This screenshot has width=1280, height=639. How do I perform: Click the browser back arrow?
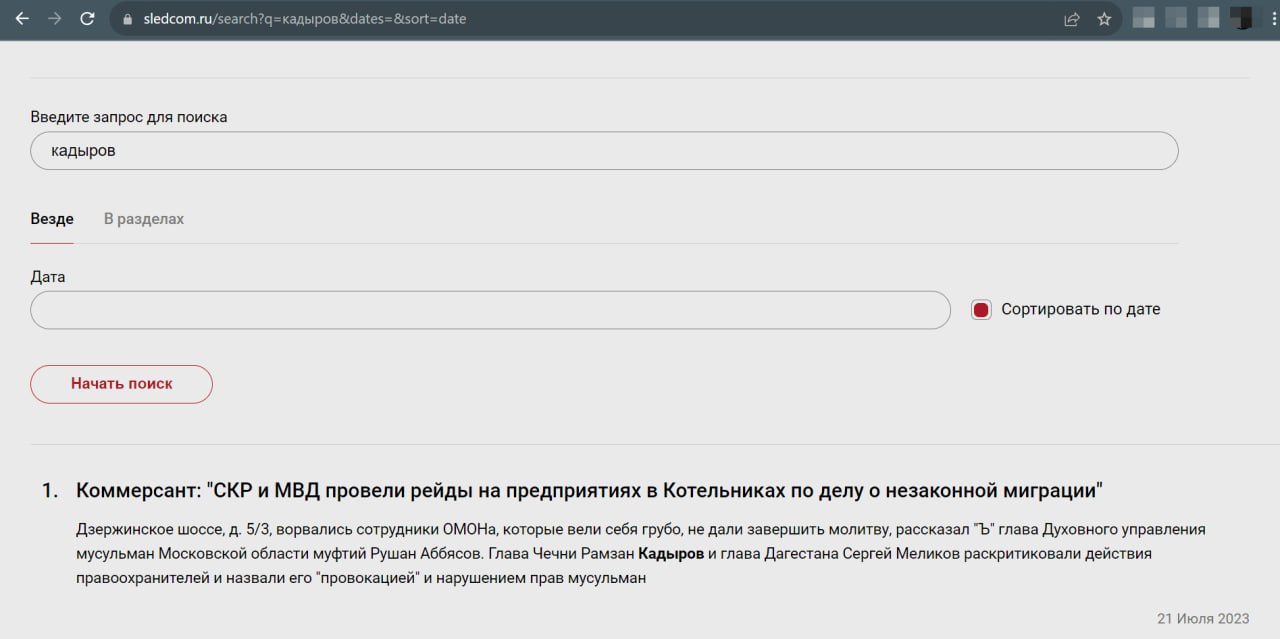[x=22, y=19]
